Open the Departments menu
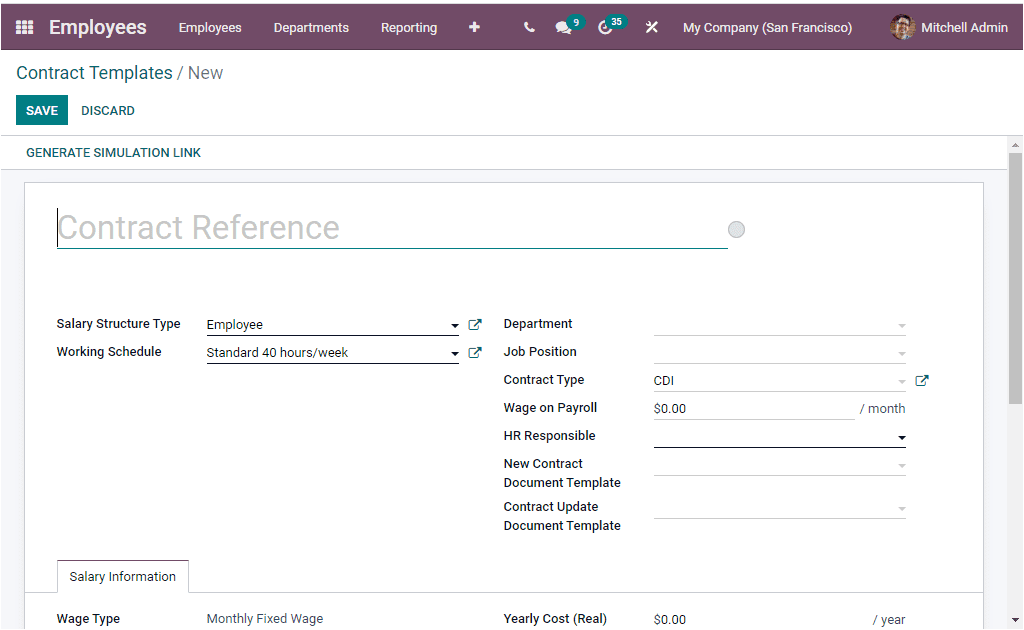The image size is (1024, 630). pyautogui.click(x=311, y=27)
